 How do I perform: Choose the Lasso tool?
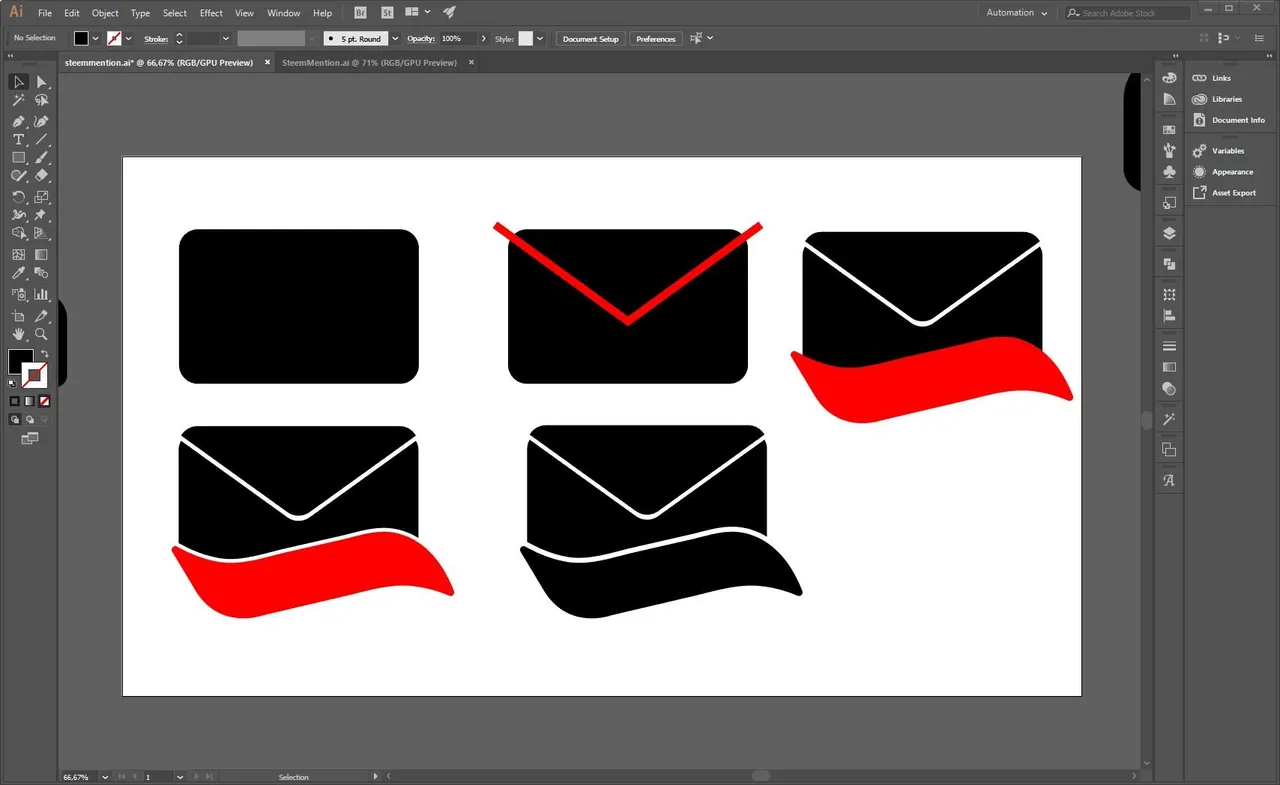click(x=42, y=101)
